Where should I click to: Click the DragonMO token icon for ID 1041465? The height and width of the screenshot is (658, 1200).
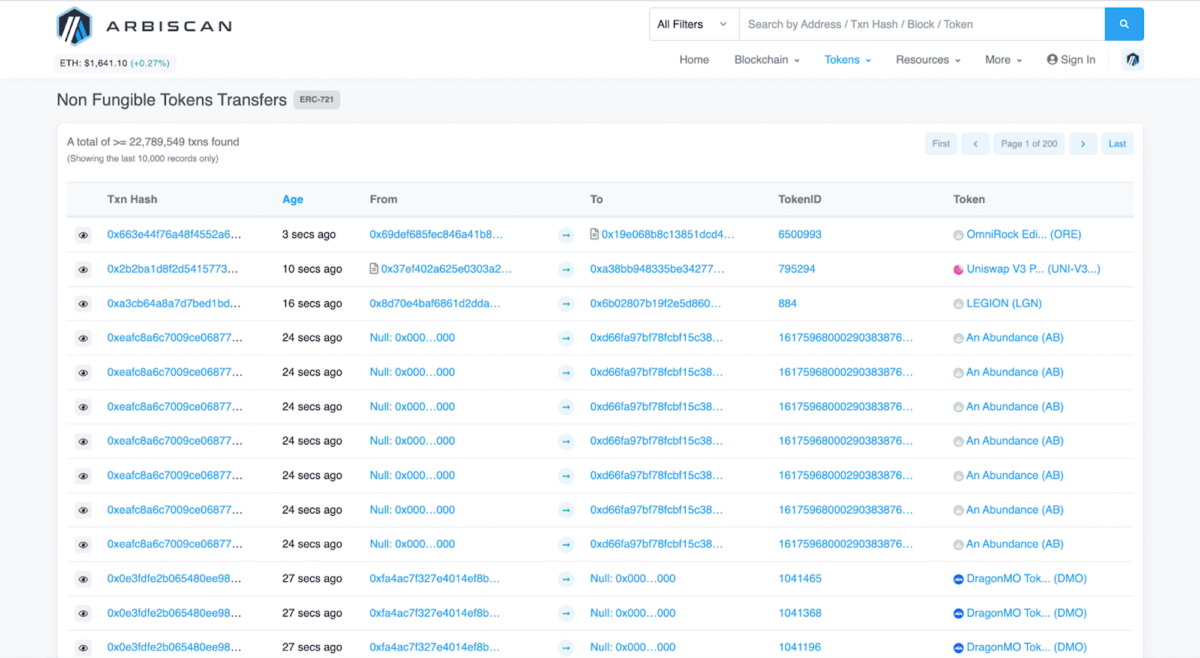958,579
